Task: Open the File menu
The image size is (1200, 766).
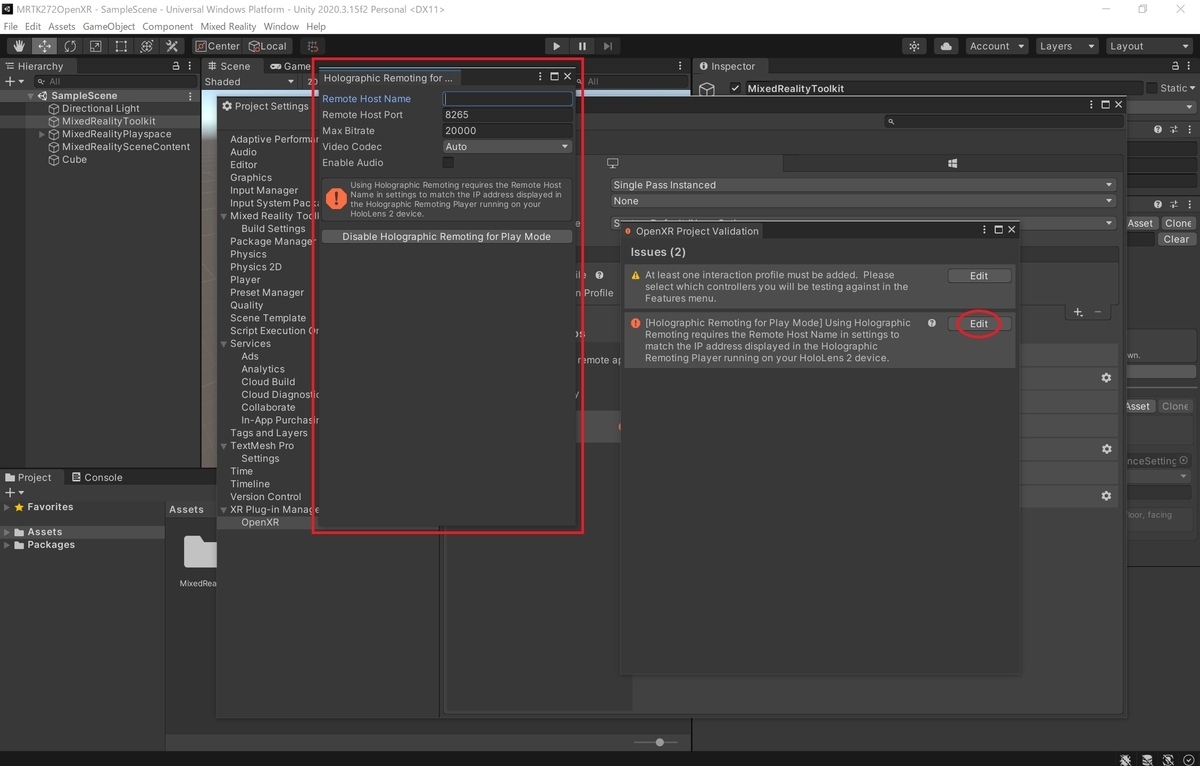Action: pyautogui.click(x=11, y=26)
